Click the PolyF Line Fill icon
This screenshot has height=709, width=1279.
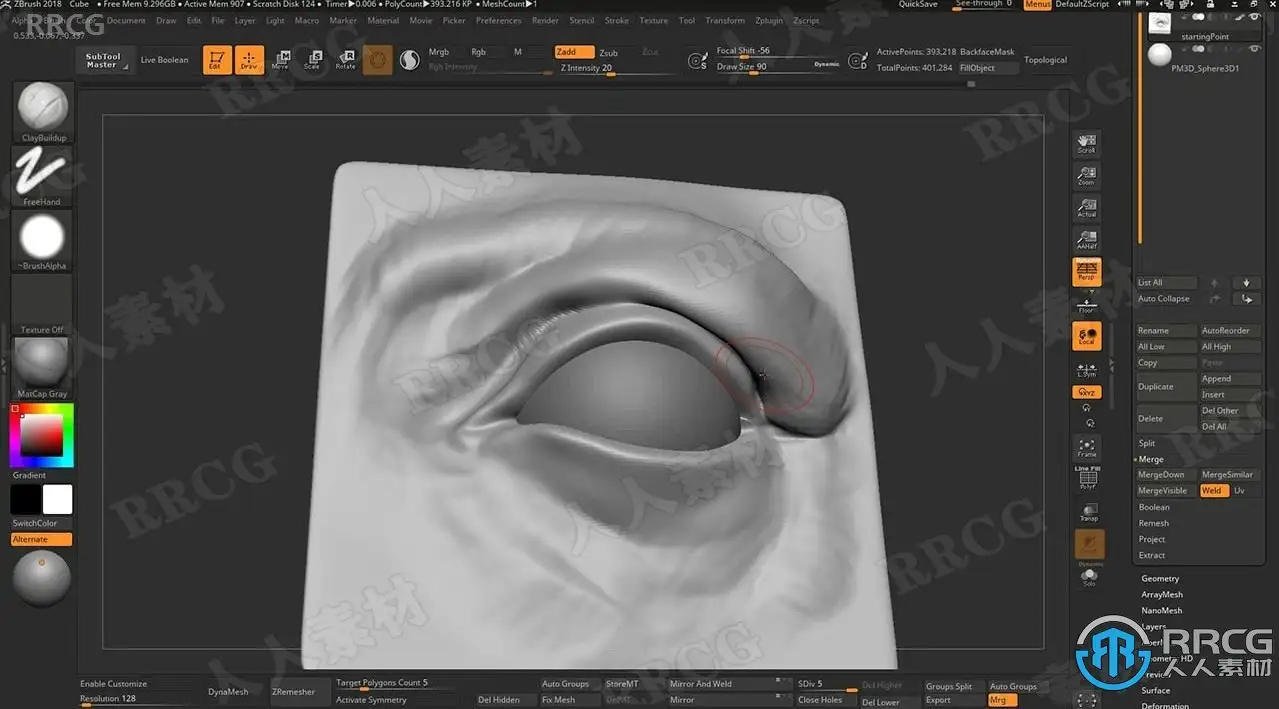(x=1087, y=479)
